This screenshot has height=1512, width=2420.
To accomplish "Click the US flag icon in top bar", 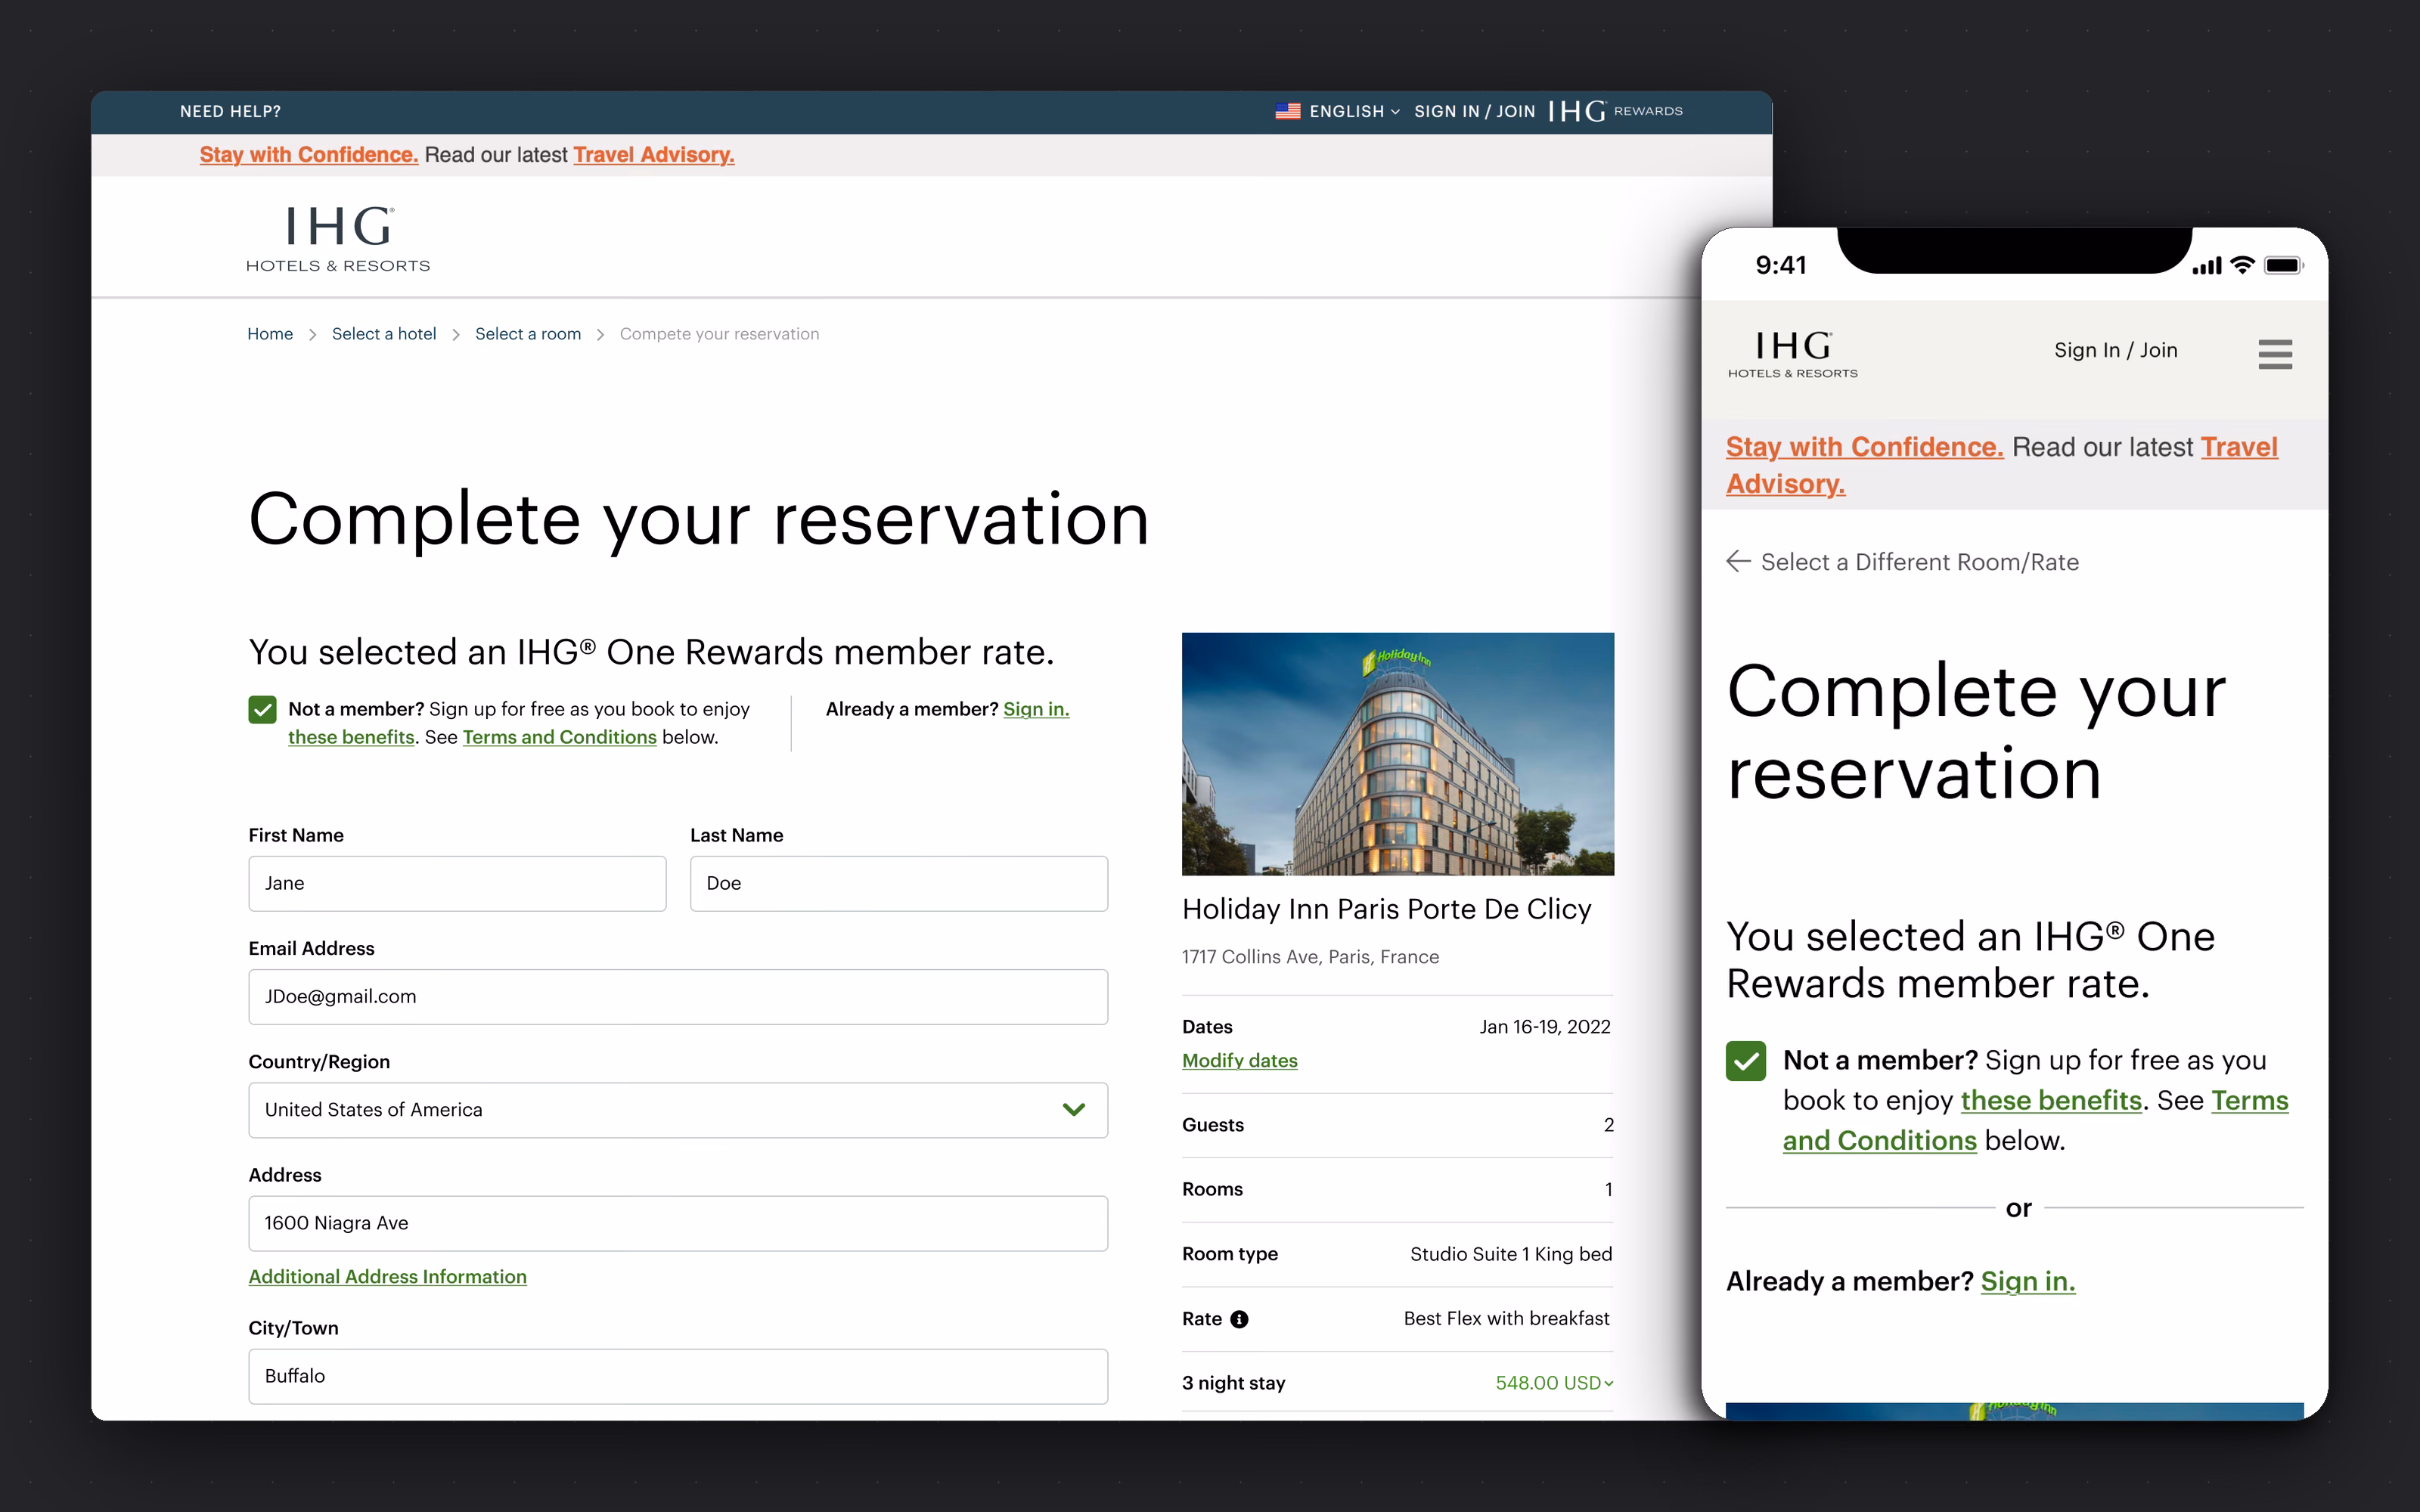I will [x=1287, y=111].
